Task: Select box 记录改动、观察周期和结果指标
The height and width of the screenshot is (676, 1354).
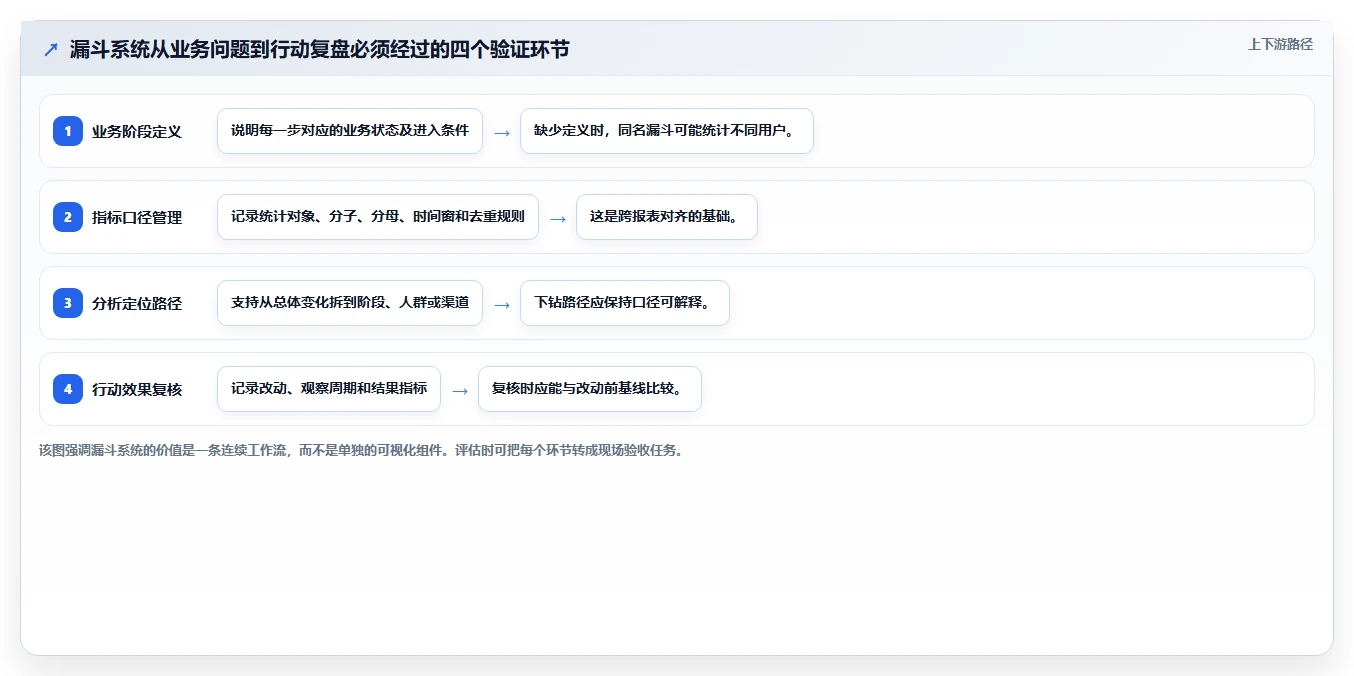Action: 329,389
